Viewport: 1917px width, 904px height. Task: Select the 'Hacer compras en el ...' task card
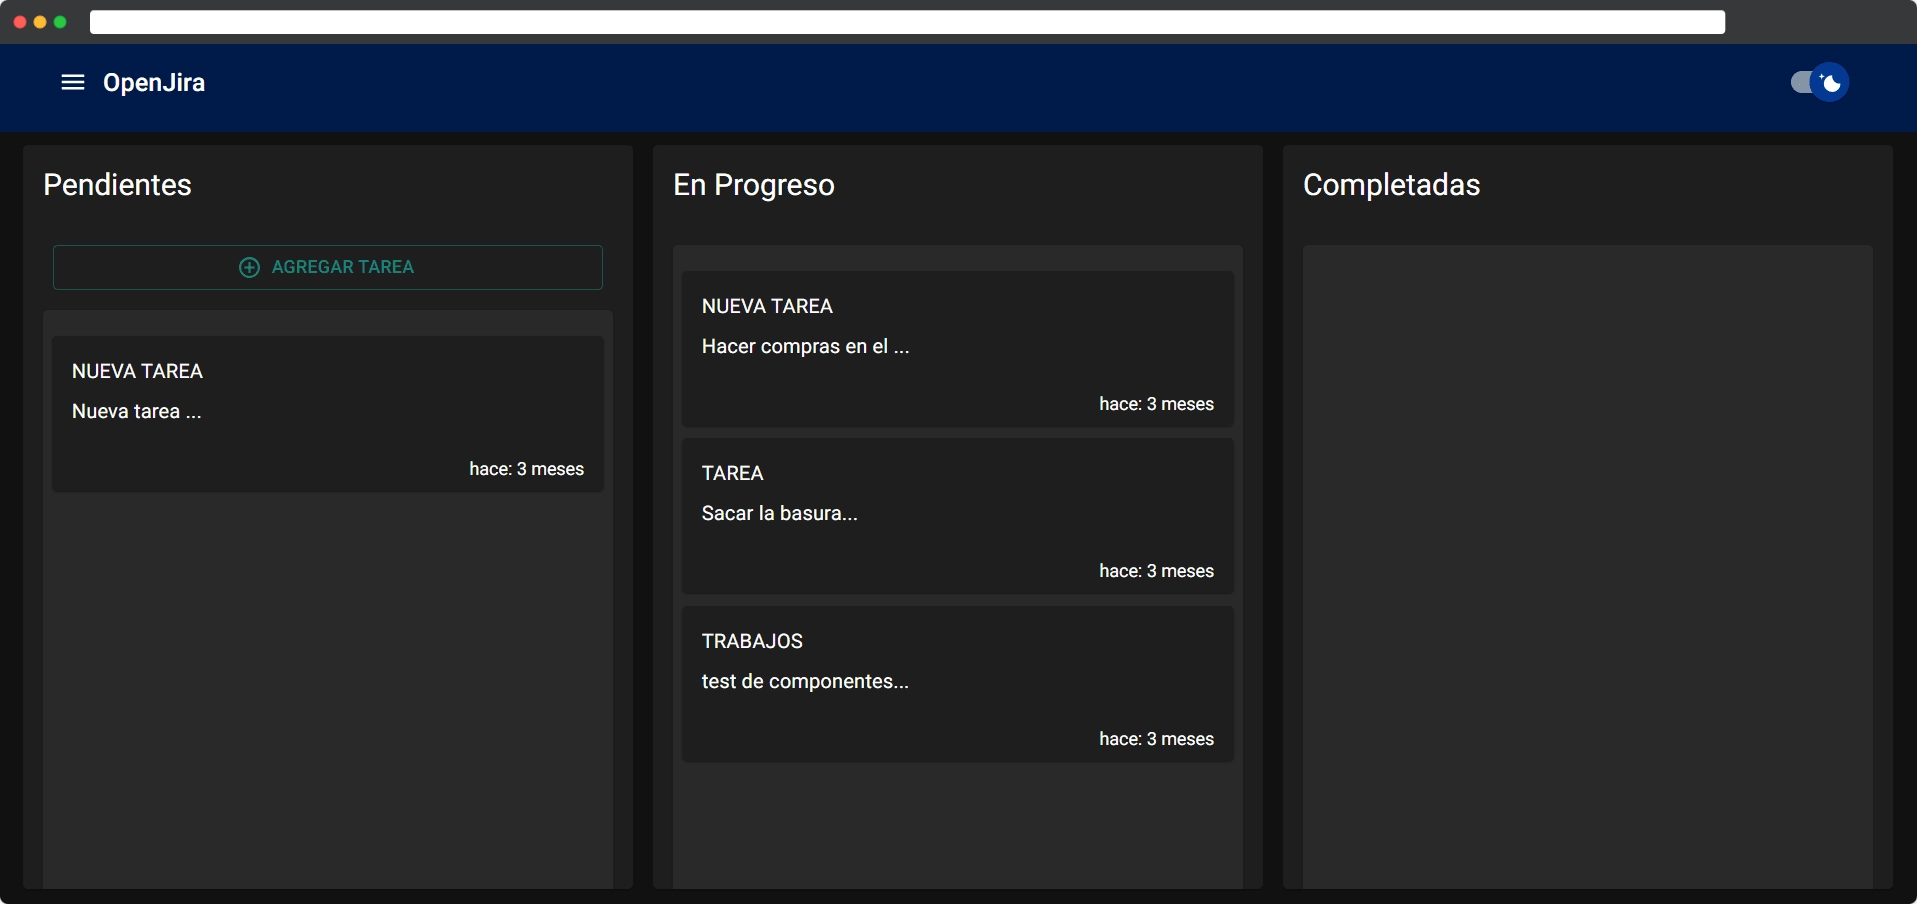[956, 347]
